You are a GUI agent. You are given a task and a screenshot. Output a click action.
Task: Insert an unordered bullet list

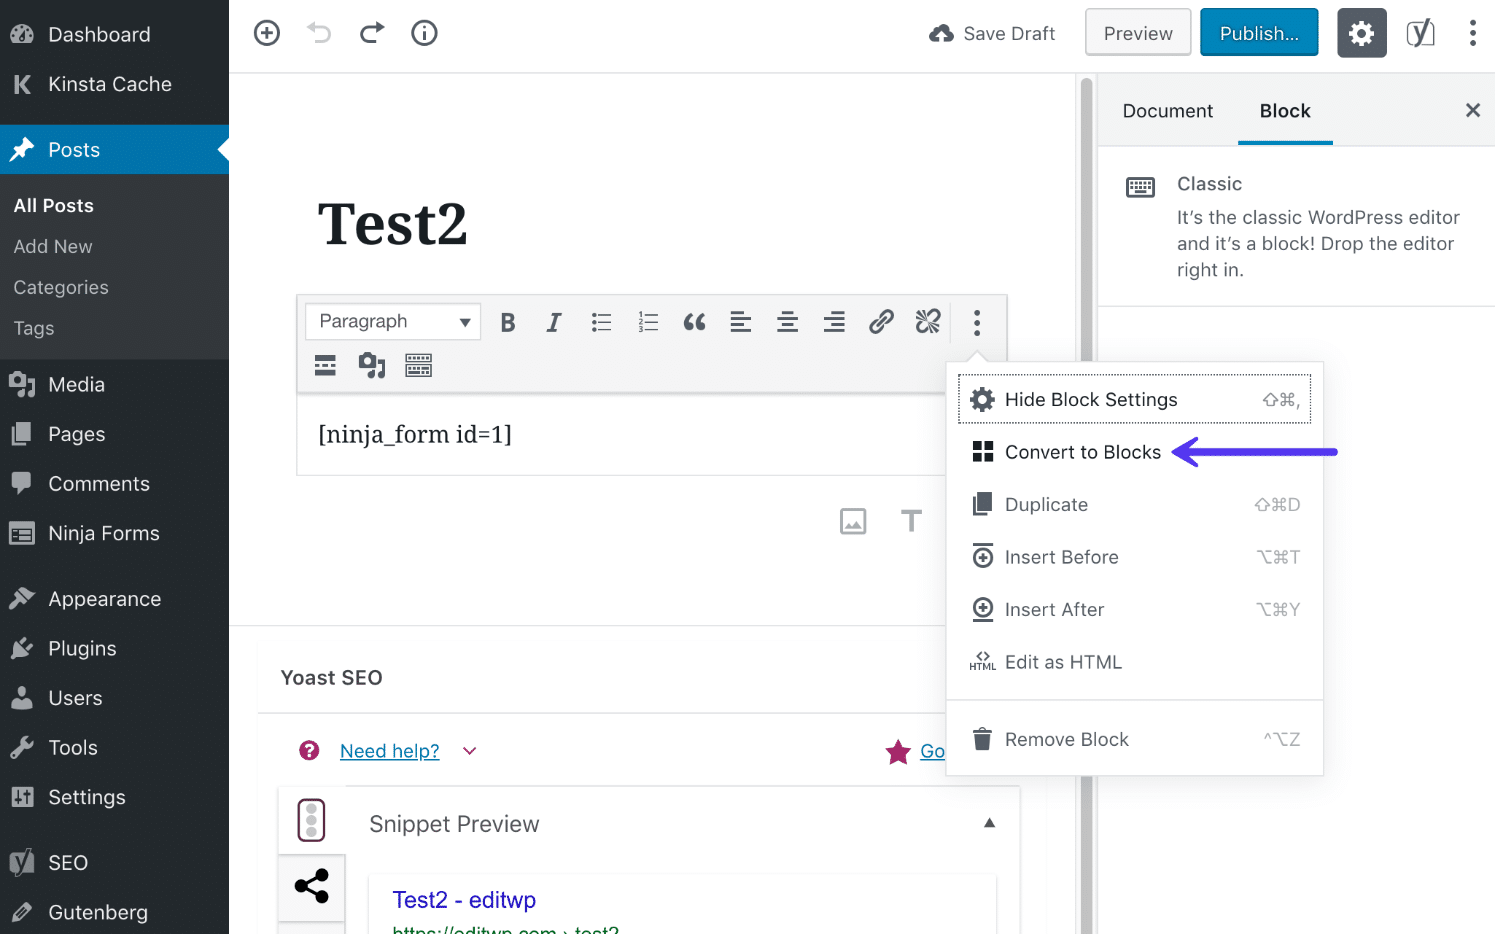pos(601,322)
